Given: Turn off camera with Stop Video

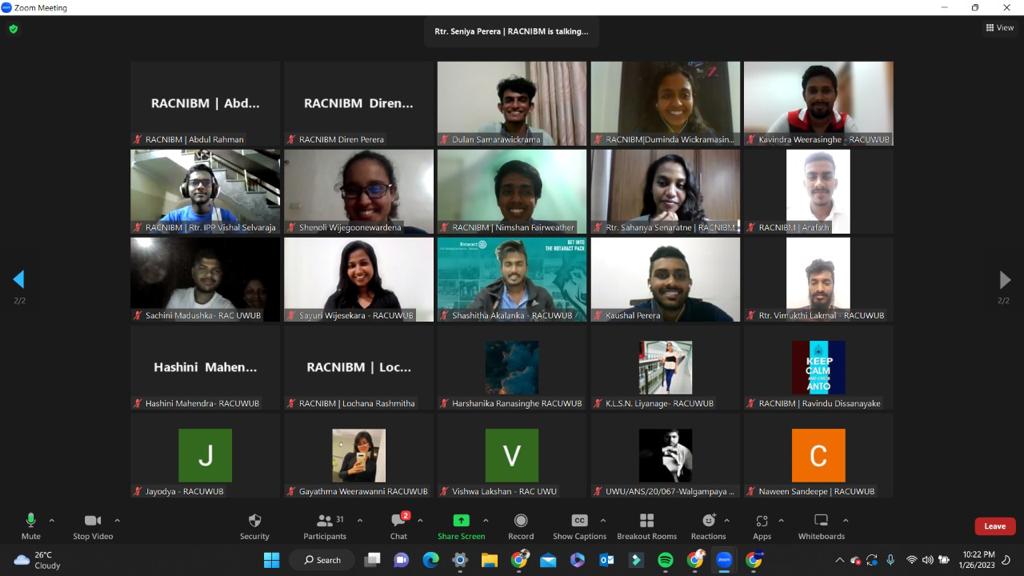Looking at the screenshot, I should (x=93, y=526).
